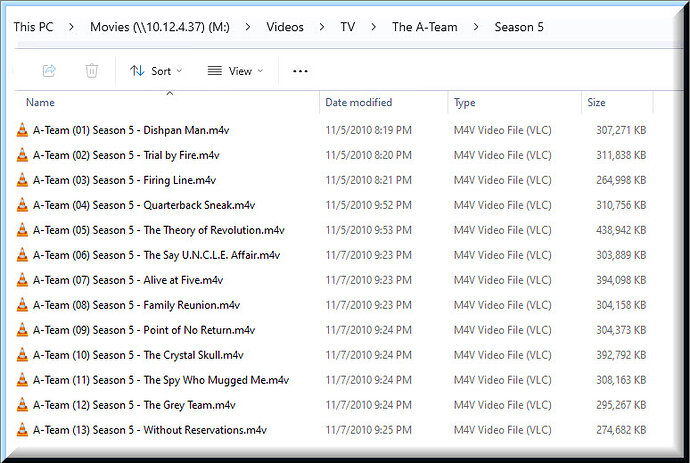Click the Share icon in the toolbar
690x463 pixels.
49,70
